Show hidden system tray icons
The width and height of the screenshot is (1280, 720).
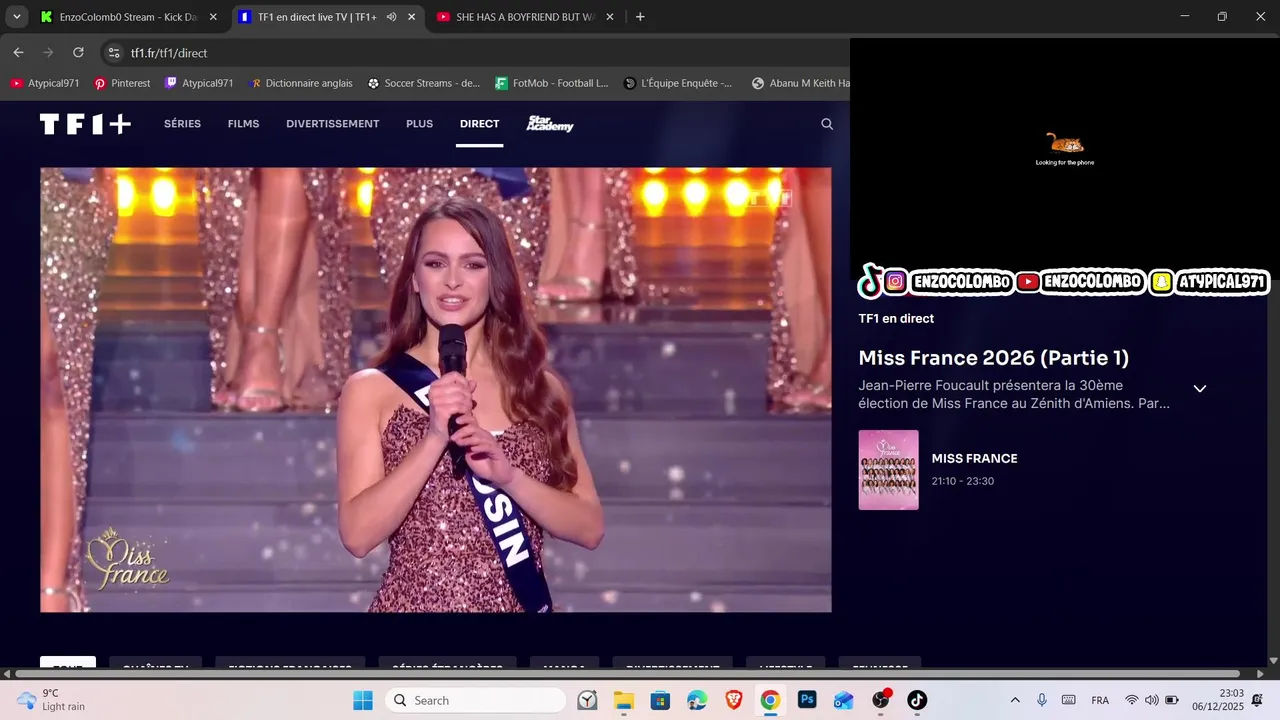pyautogui.click(x=1015, y=700)
